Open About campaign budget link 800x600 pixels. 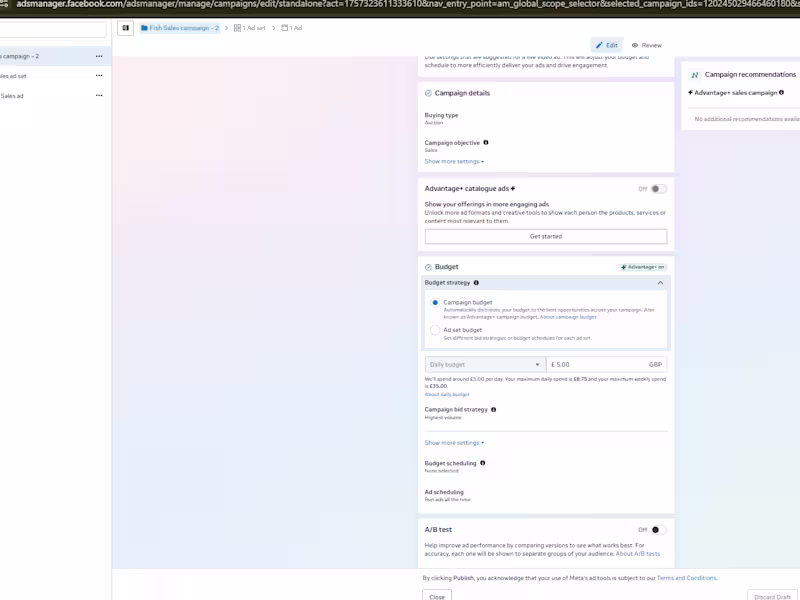(x=568, y=317)
